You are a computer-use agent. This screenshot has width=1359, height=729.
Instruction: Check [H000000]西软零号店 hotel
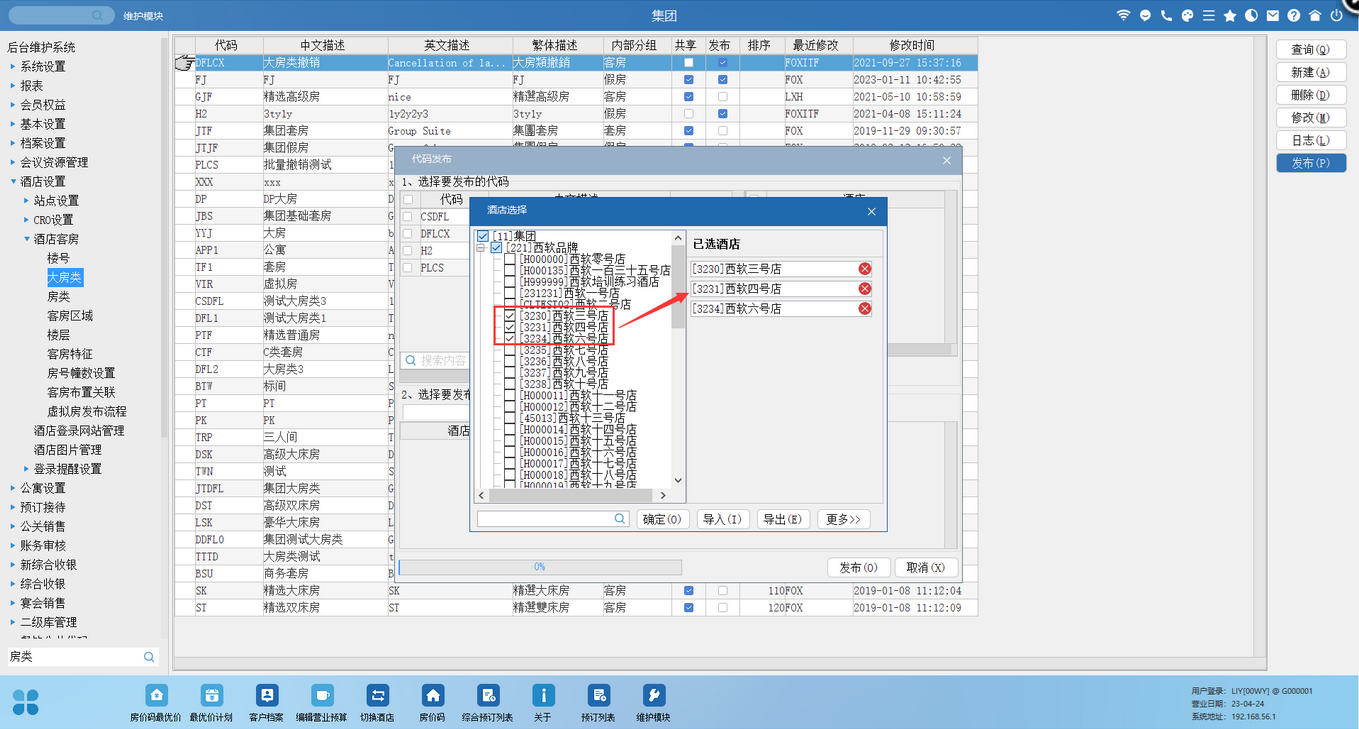click(510, 259)
